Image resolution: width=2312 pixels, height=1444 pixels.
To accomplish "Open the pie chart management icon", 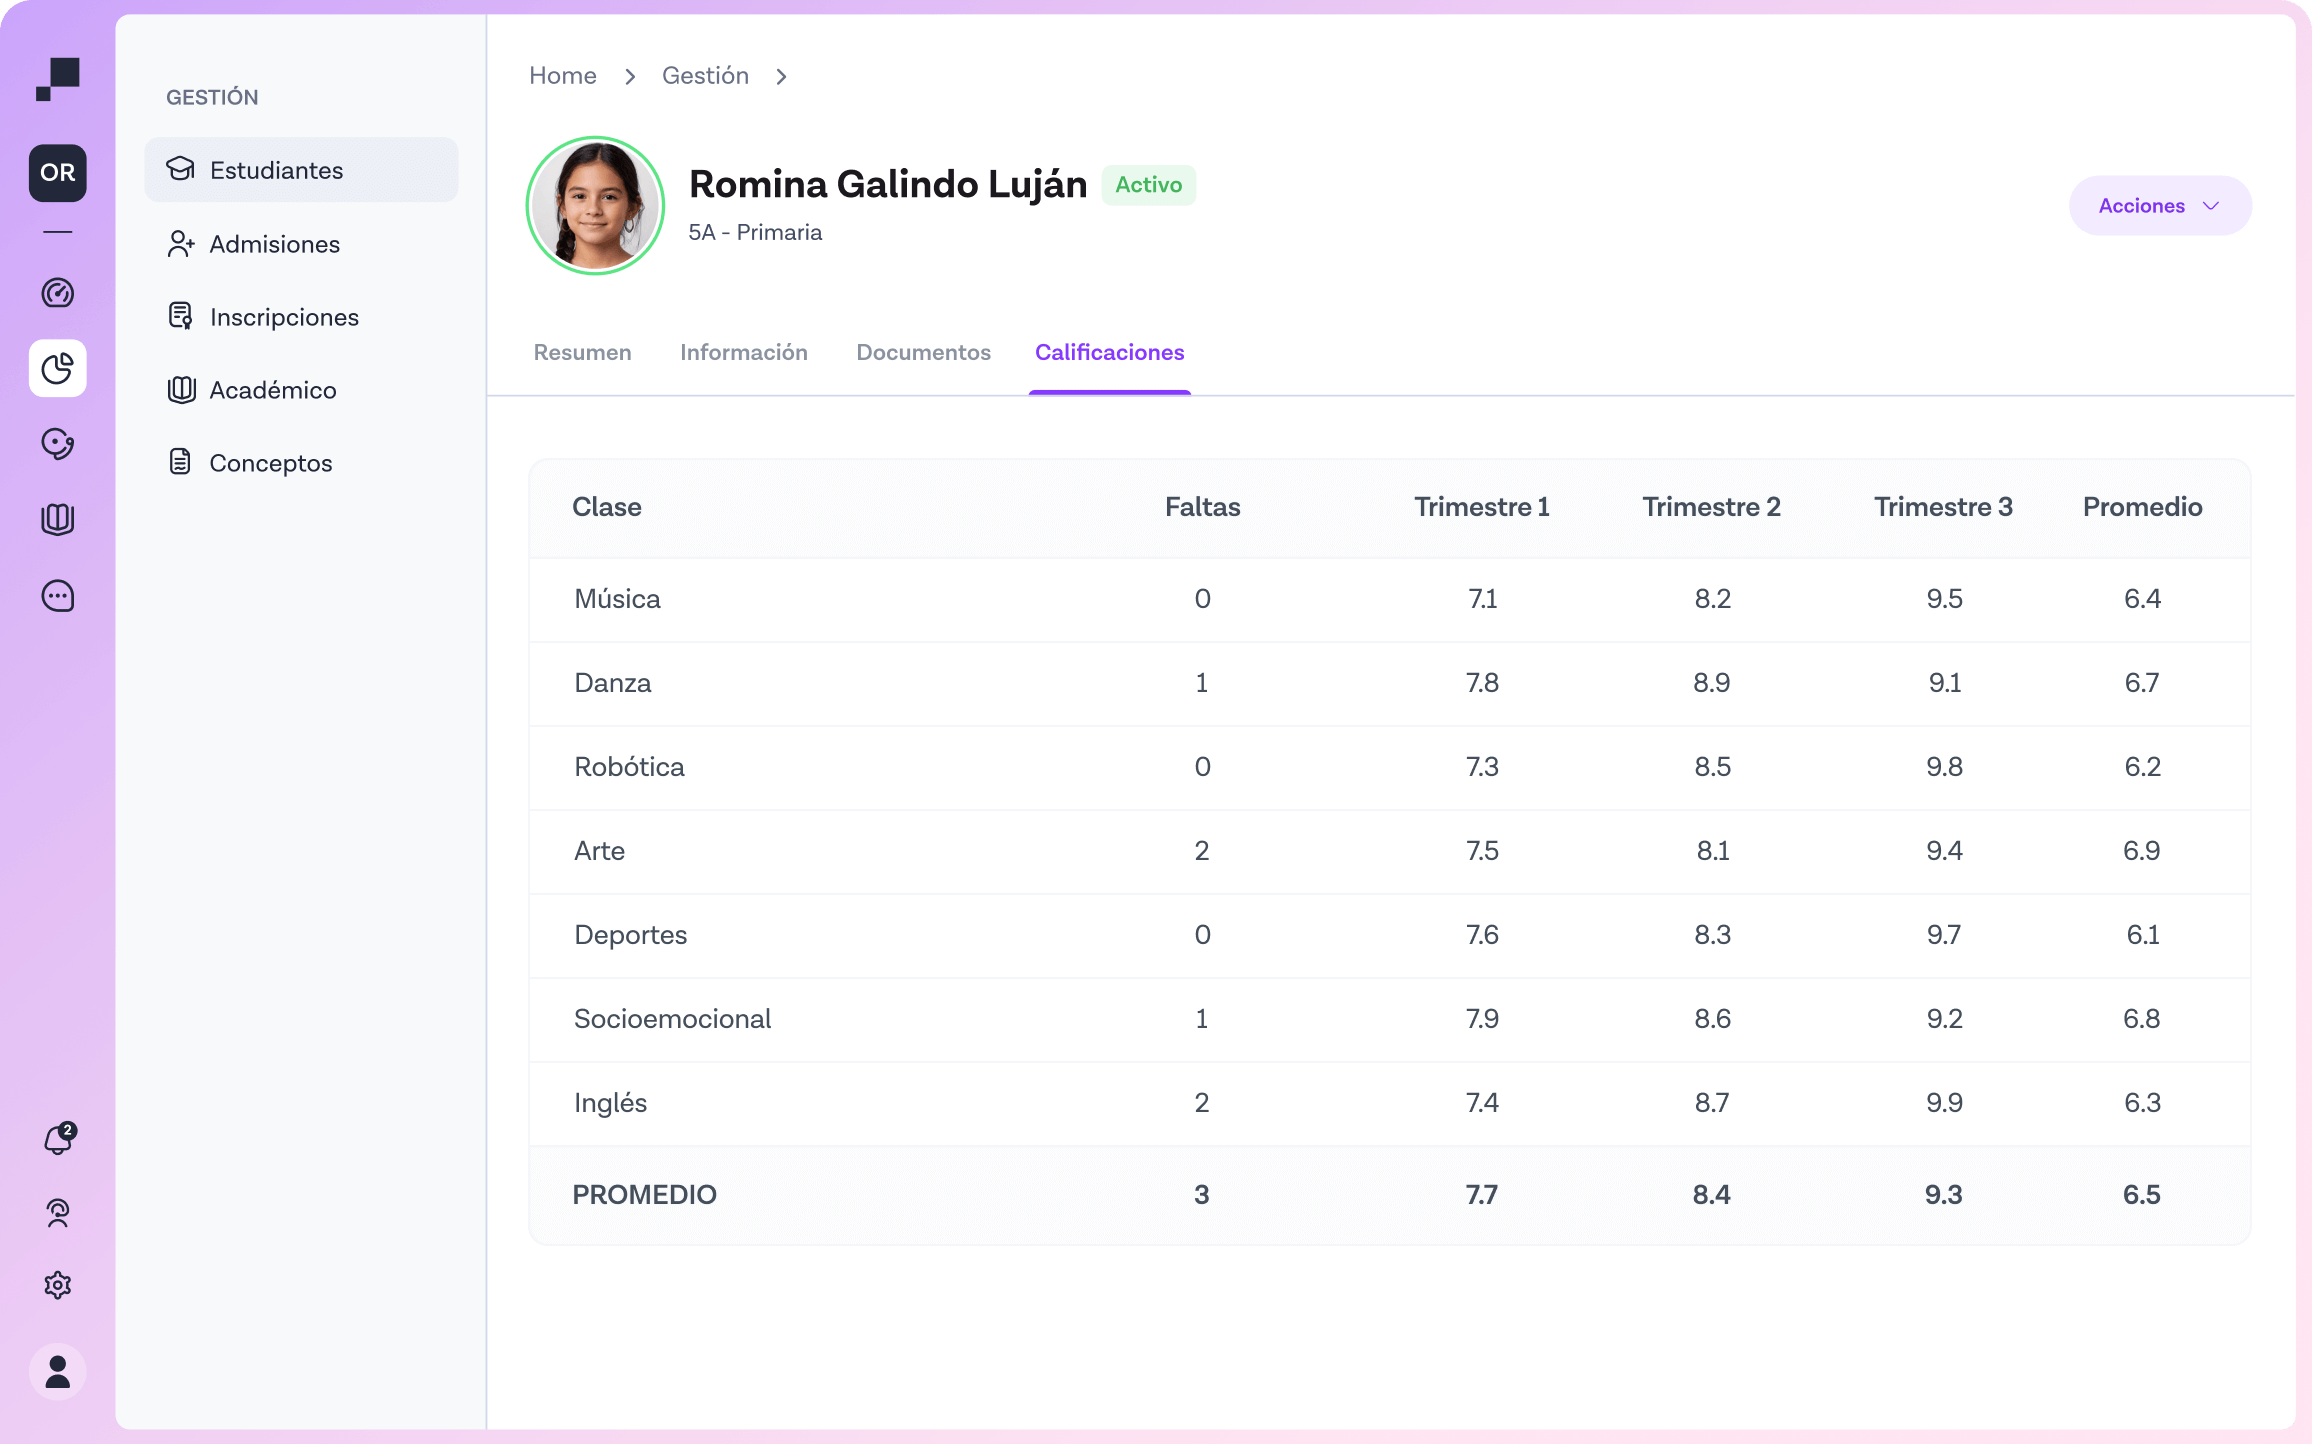I will pos(58,369).
